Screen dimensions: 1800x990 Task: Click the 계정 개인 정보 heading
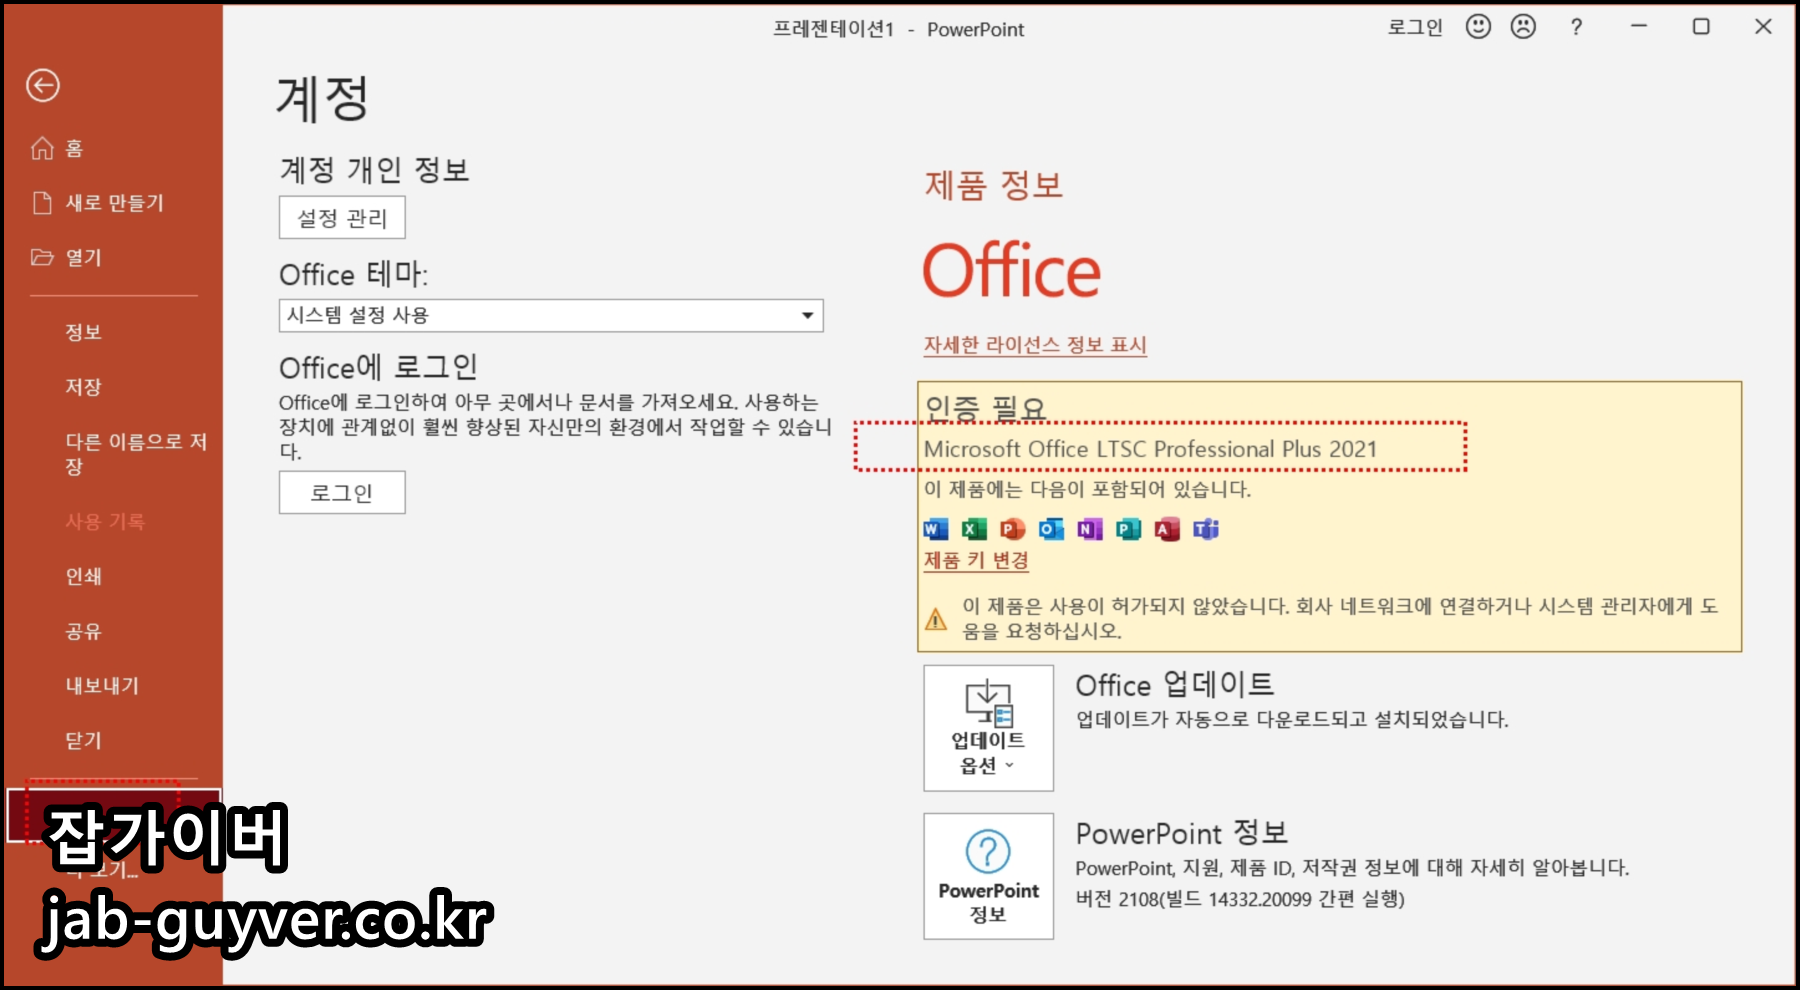pos(375,170)
